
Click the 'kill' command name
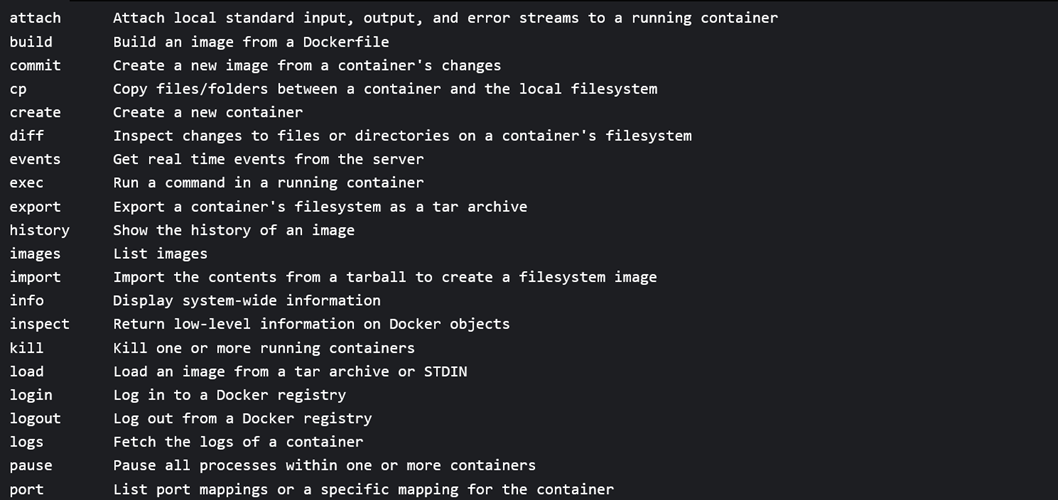point(27,348)
